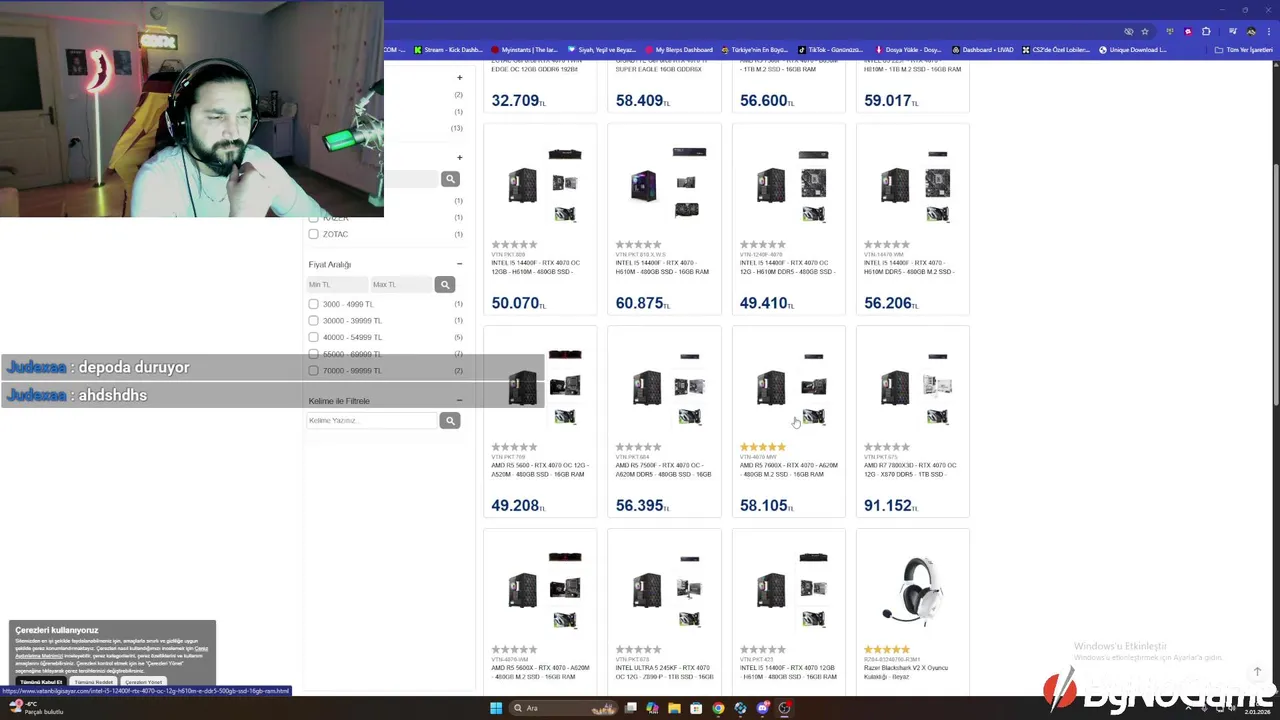The width and height of the screenshot is (1280, 720).
Task: Open the Intel Ultra 5 245KF product title
Action: (x=664, y=672)
